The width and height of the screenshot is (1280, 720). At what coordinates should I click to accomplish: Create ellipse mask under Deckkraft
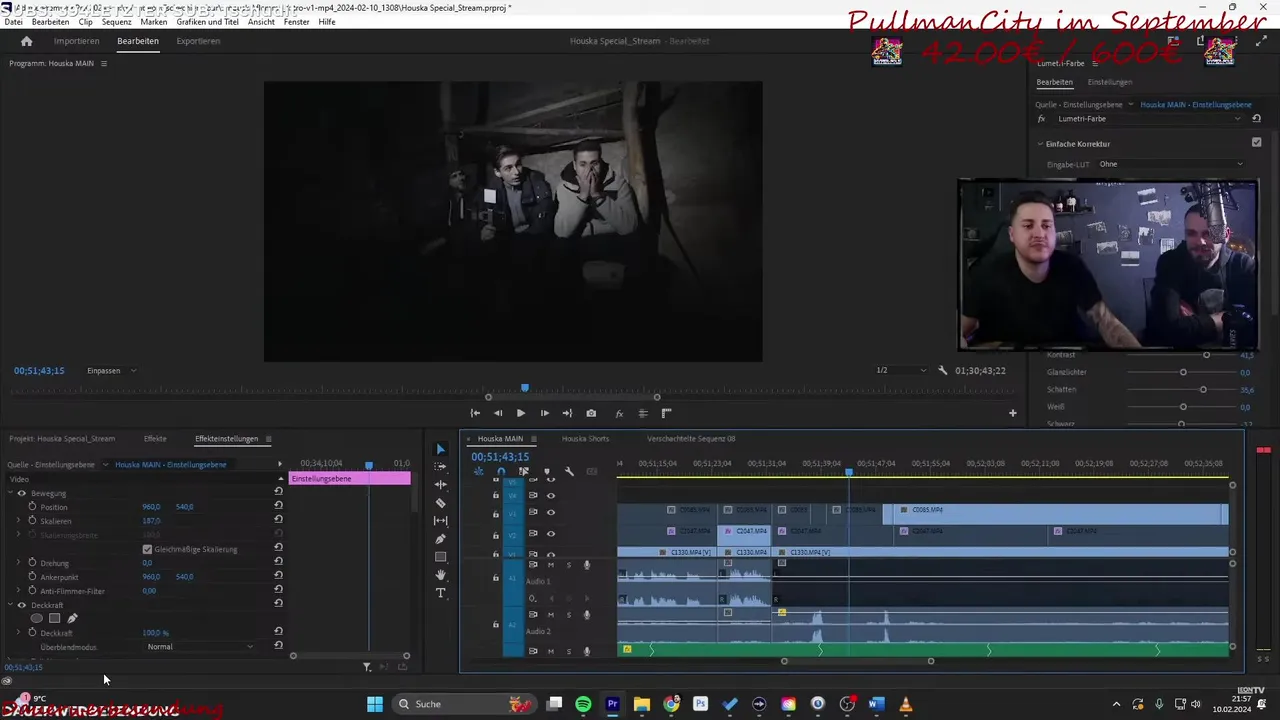pyautogui.click(x=37, y=619)
